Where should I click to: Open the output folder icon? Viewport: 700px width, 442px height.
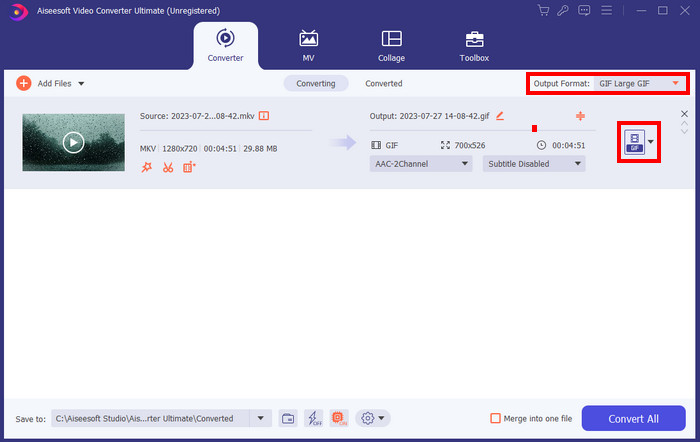(288, 419)
